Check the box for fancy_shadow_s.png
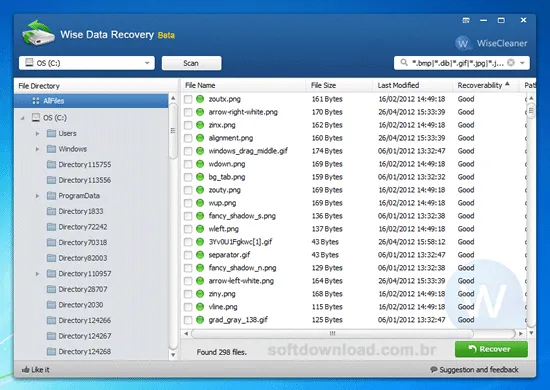The image size is (550, 390). point(188,216)
